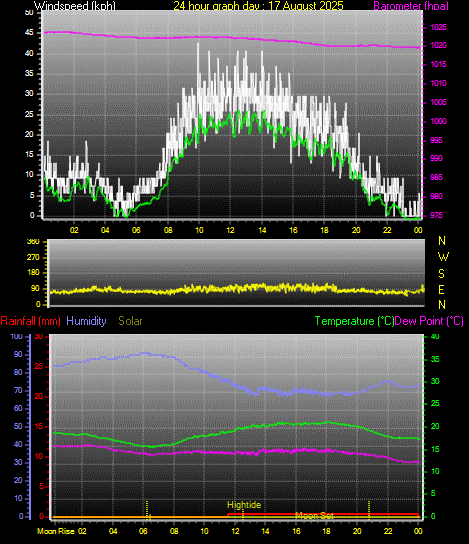The width and height of the screenshot is (469, 544).
Task: Click hour 16 under the windspeed chart
Action: point(293,230)
